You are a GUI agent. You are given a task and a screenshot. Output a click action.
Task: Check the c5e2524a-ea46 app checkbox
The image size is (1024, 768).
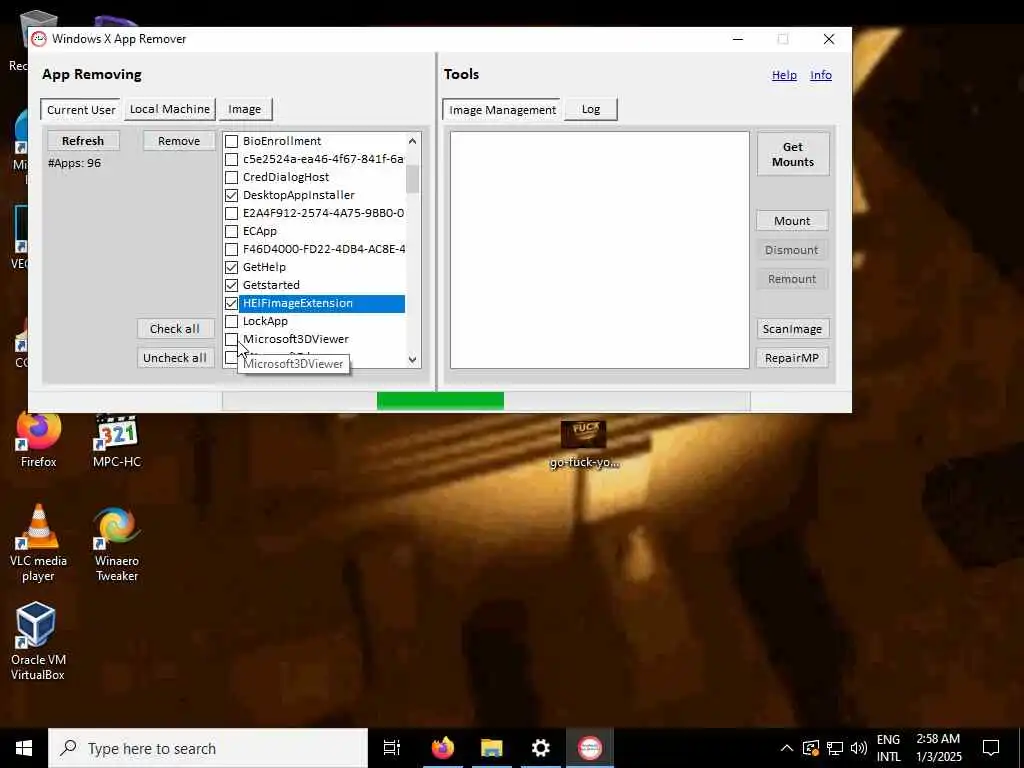[231, 159]
